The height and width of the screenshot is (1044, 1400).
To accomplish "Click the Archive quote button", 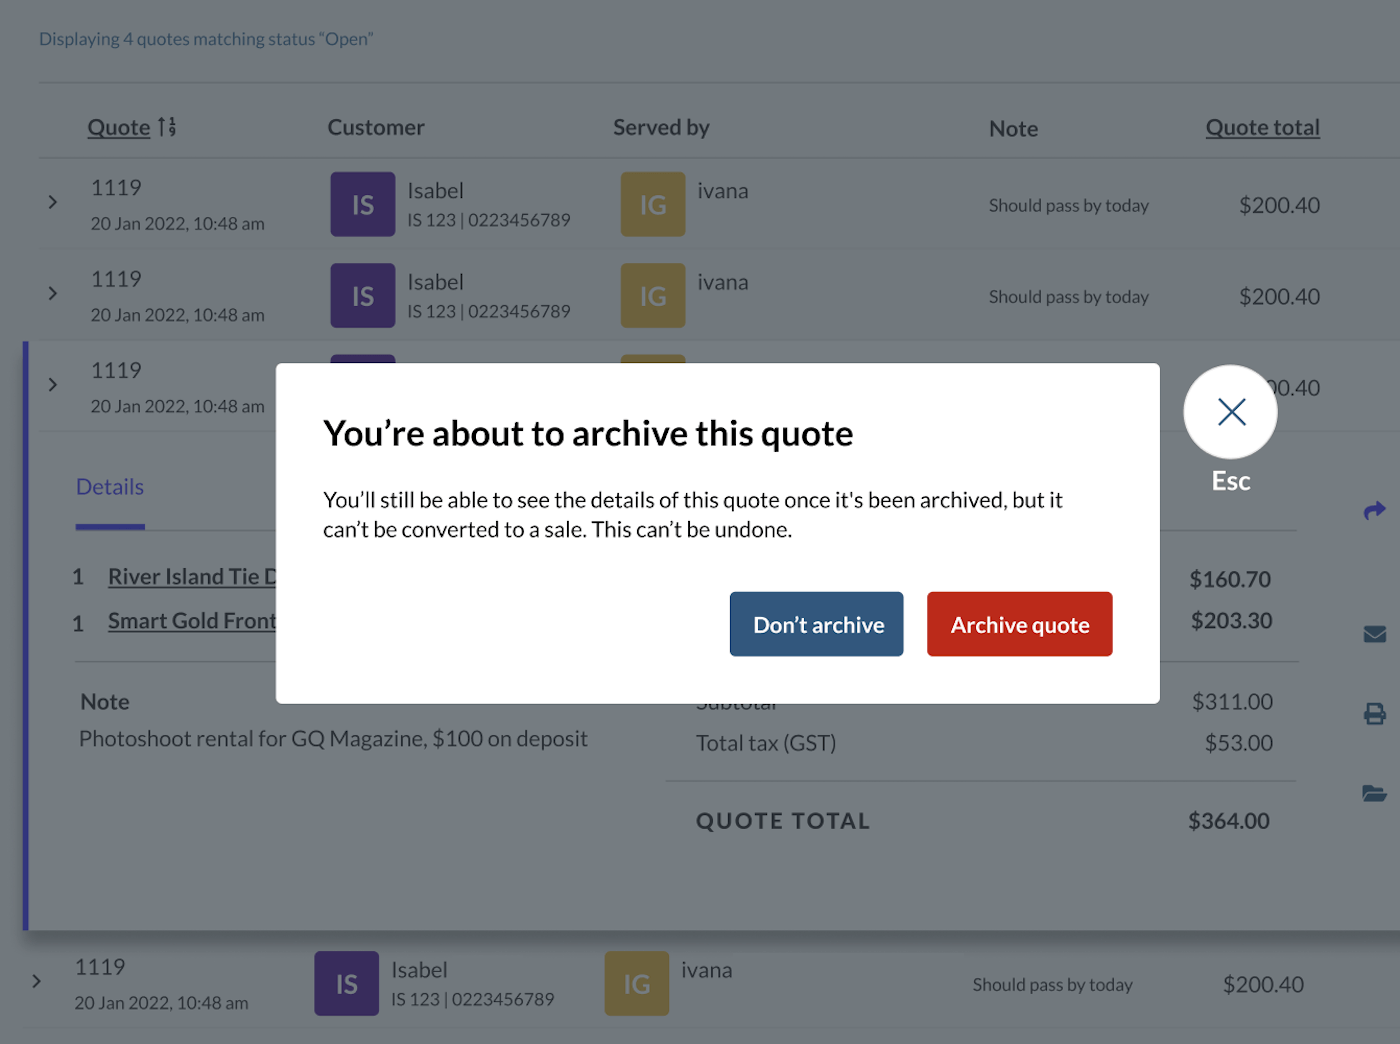I will pos(1019,624).
